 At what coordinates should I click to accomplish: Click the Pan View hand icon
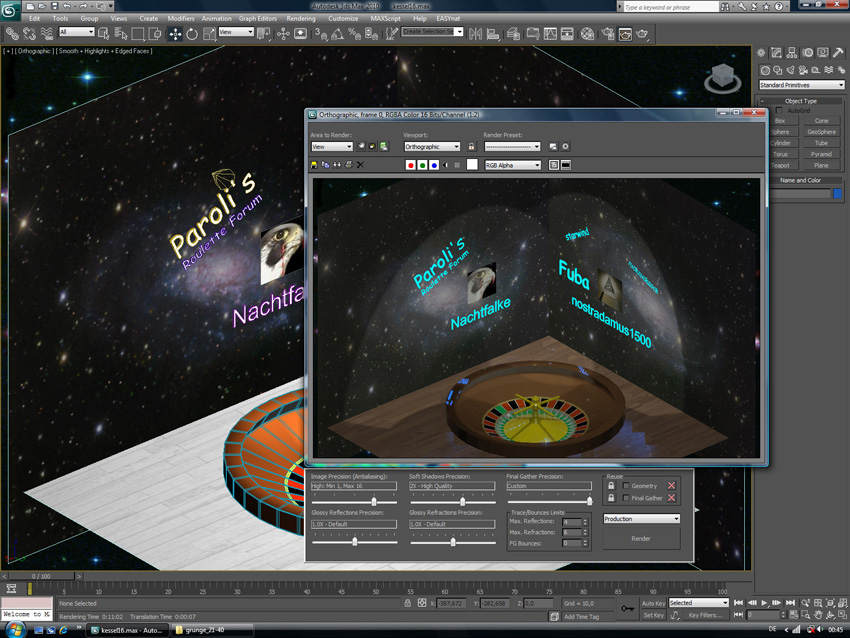pos(817,615)
